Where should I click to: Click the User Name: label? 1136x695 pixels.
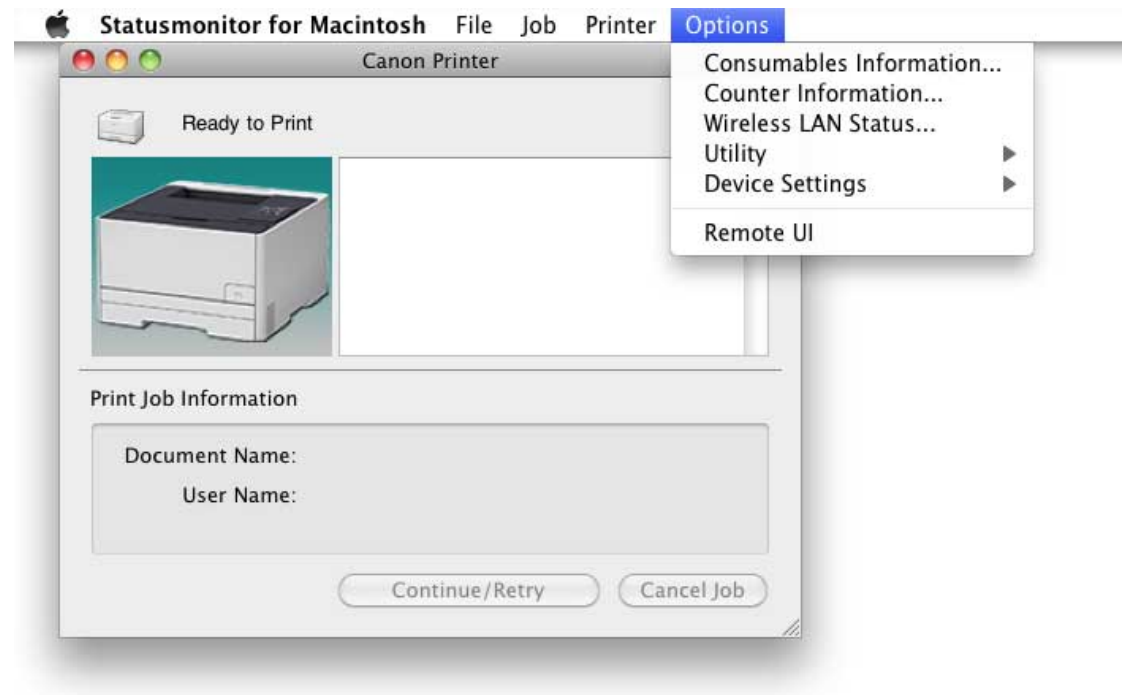(239, 495)
